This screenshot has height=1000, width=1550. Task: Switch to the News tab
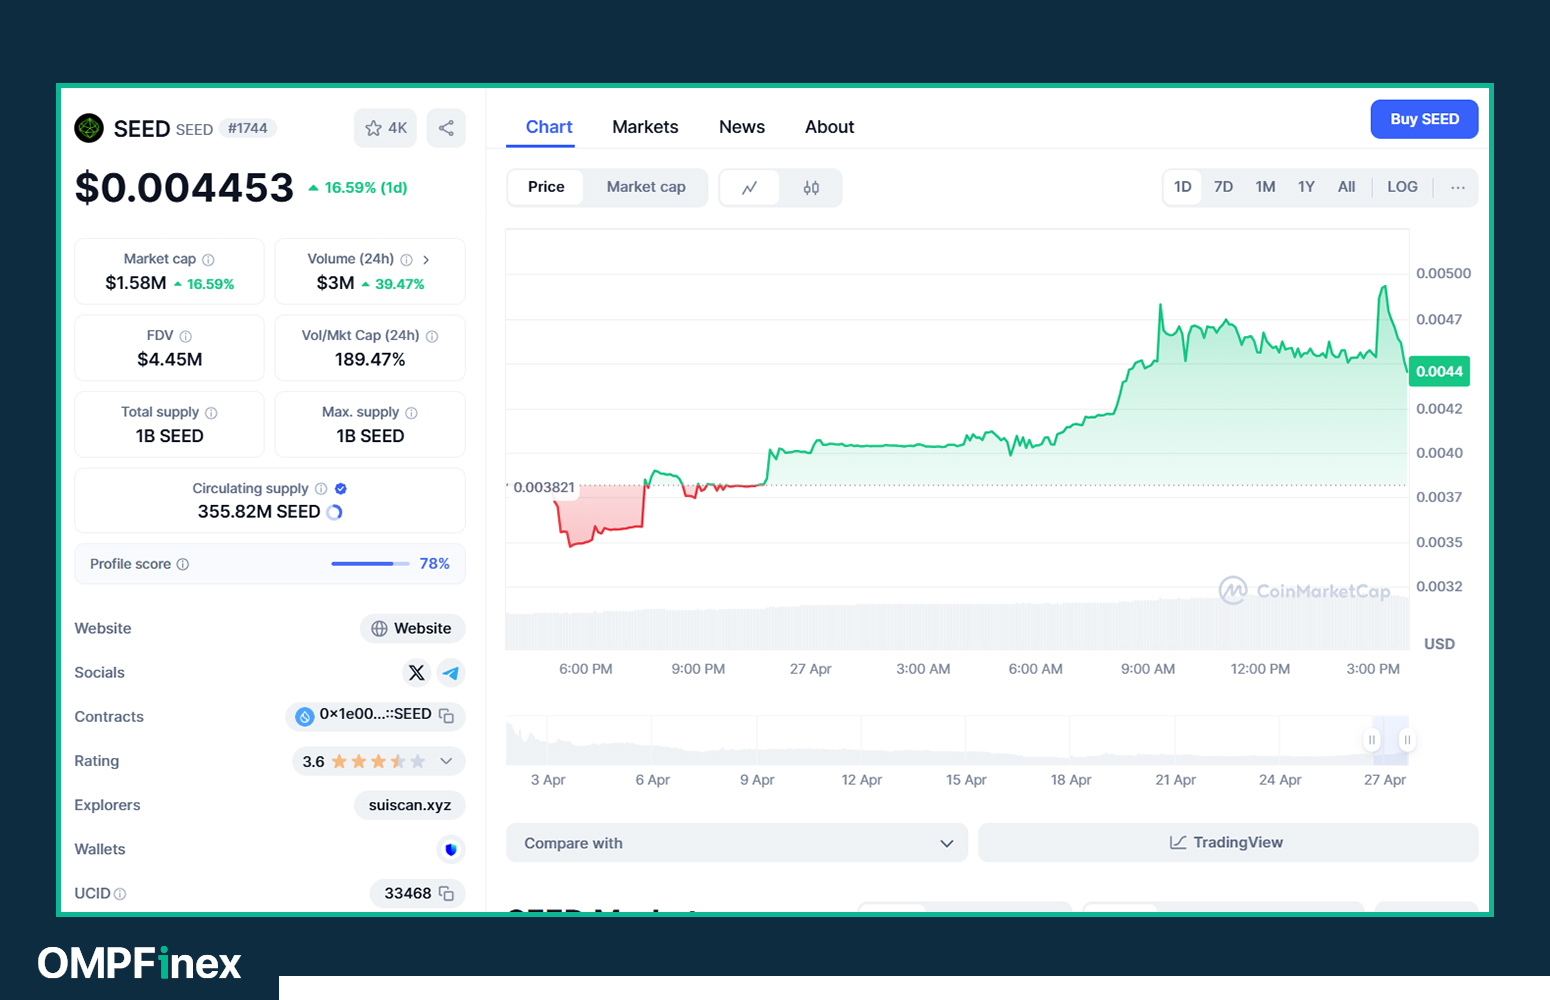[x=742, y=127]
